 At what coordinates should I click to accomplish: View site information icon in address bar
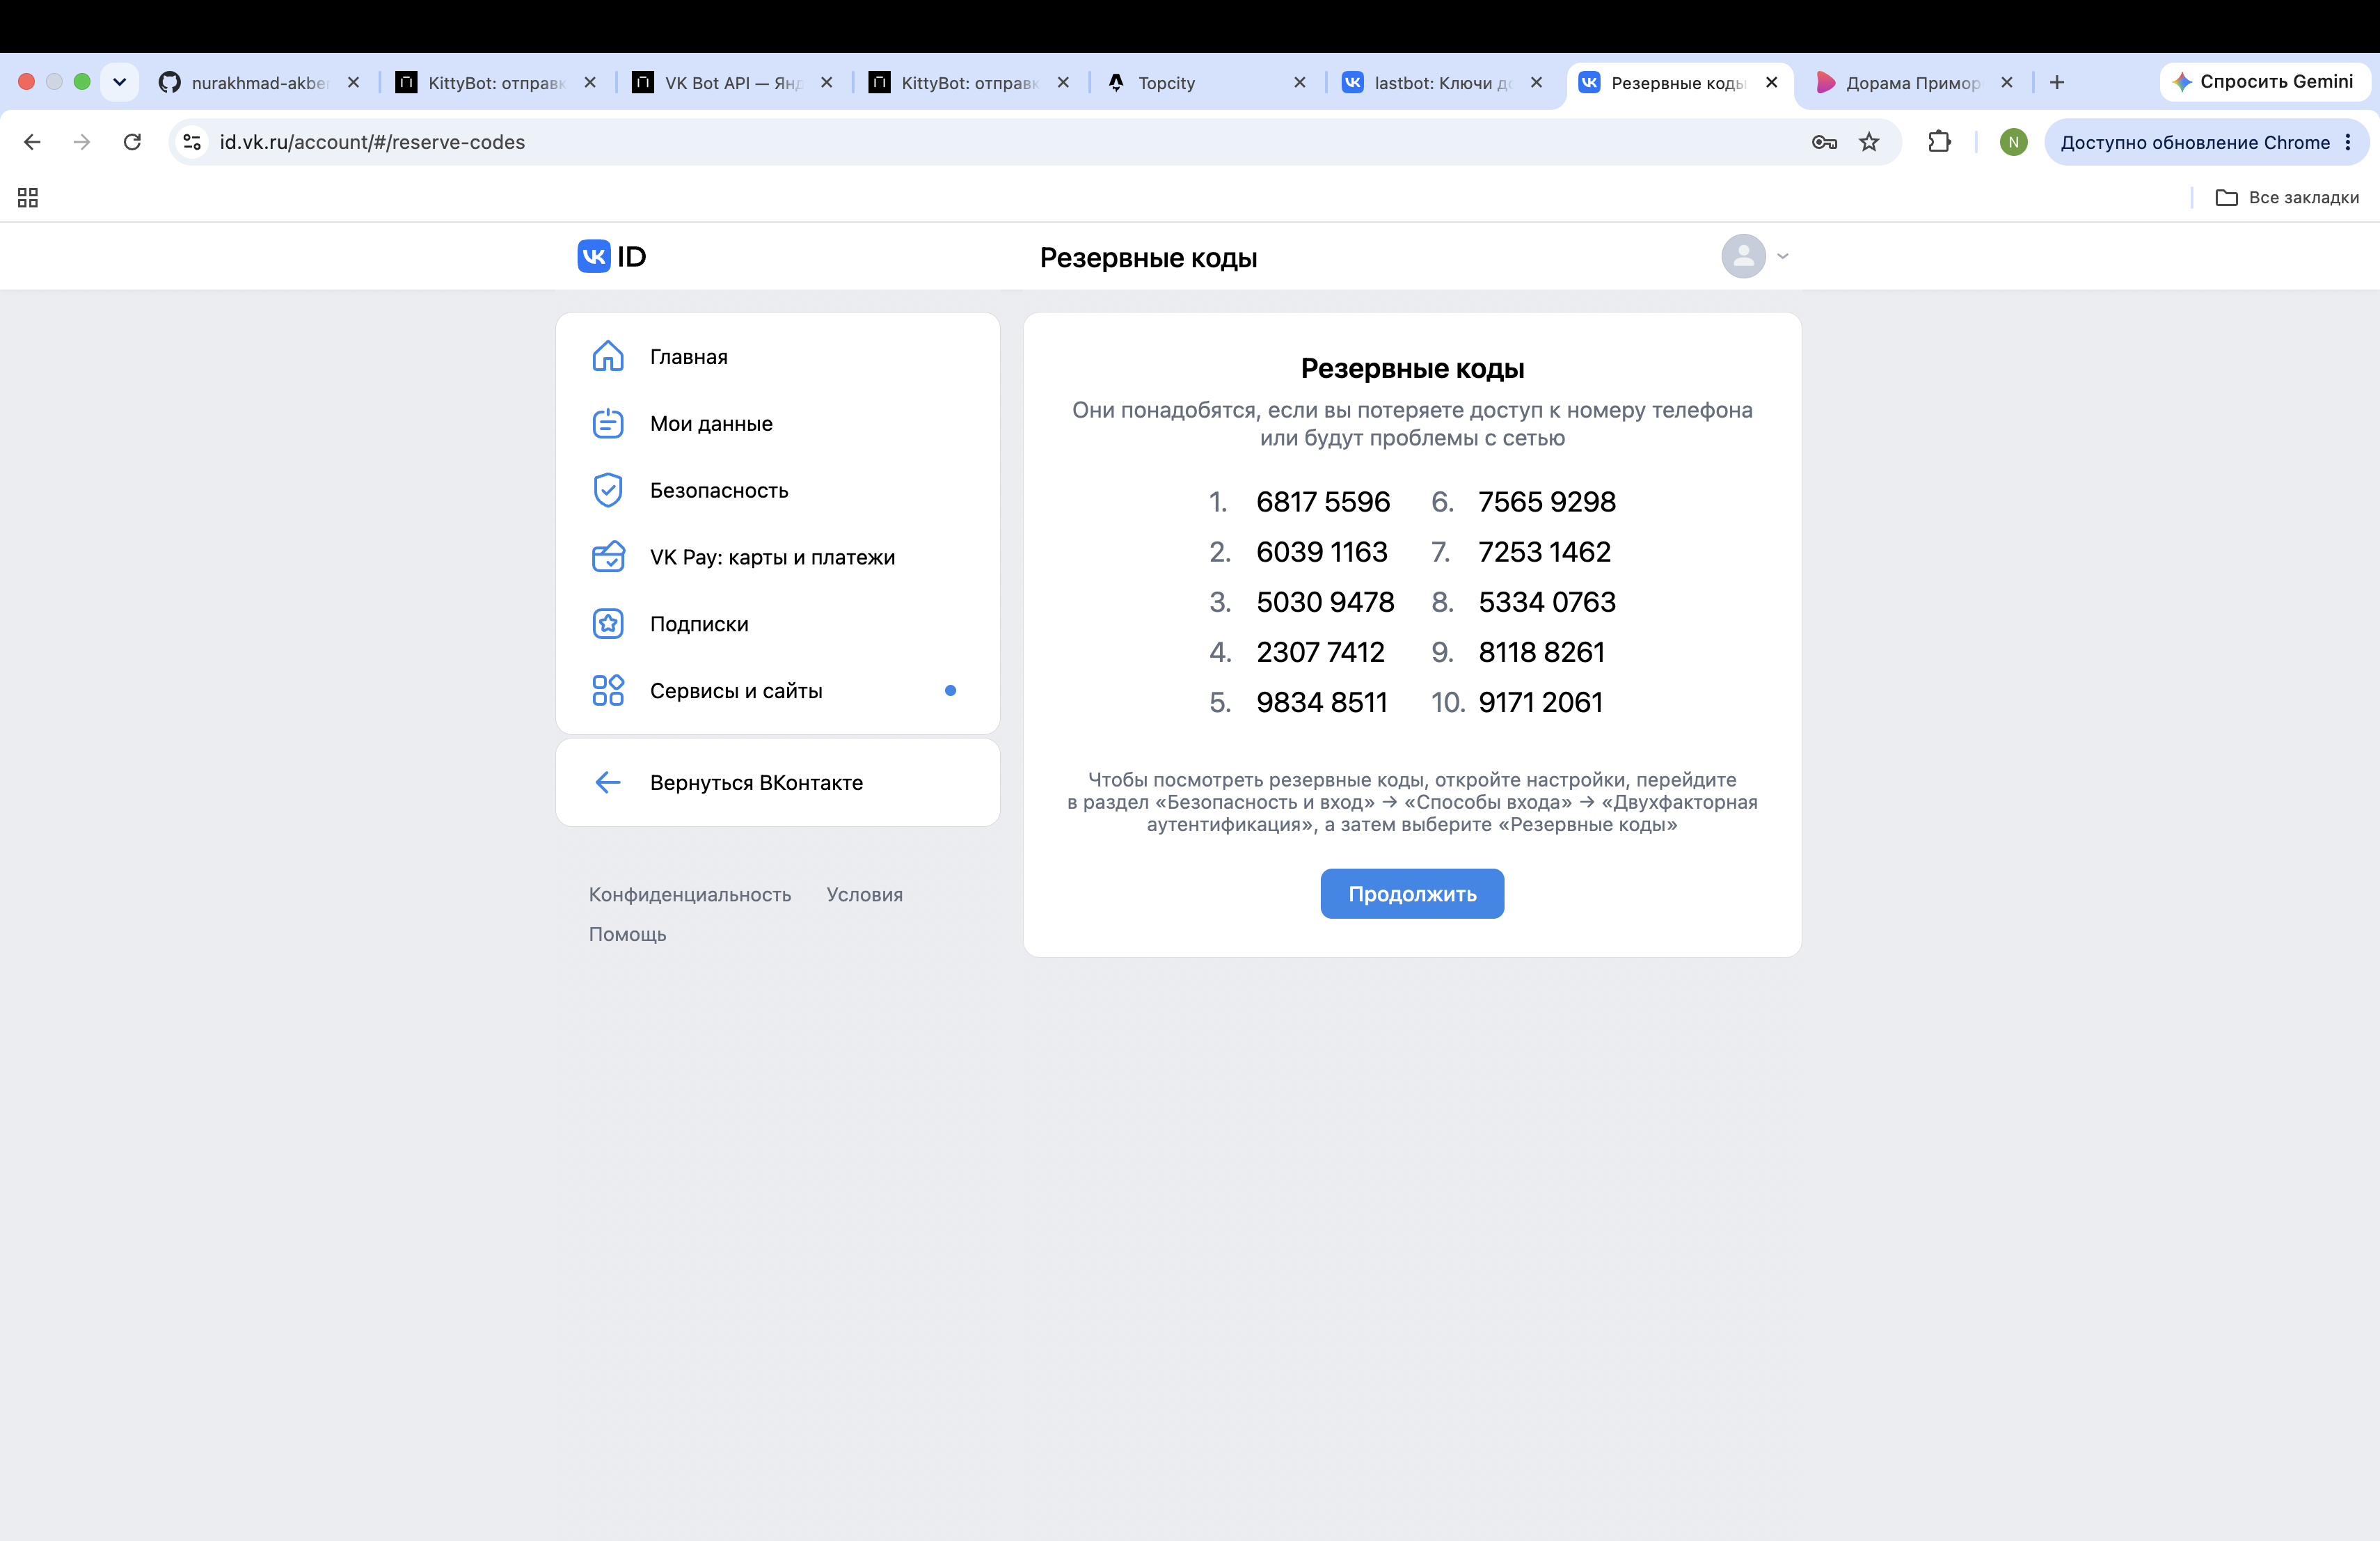click(x=192, y=142)
